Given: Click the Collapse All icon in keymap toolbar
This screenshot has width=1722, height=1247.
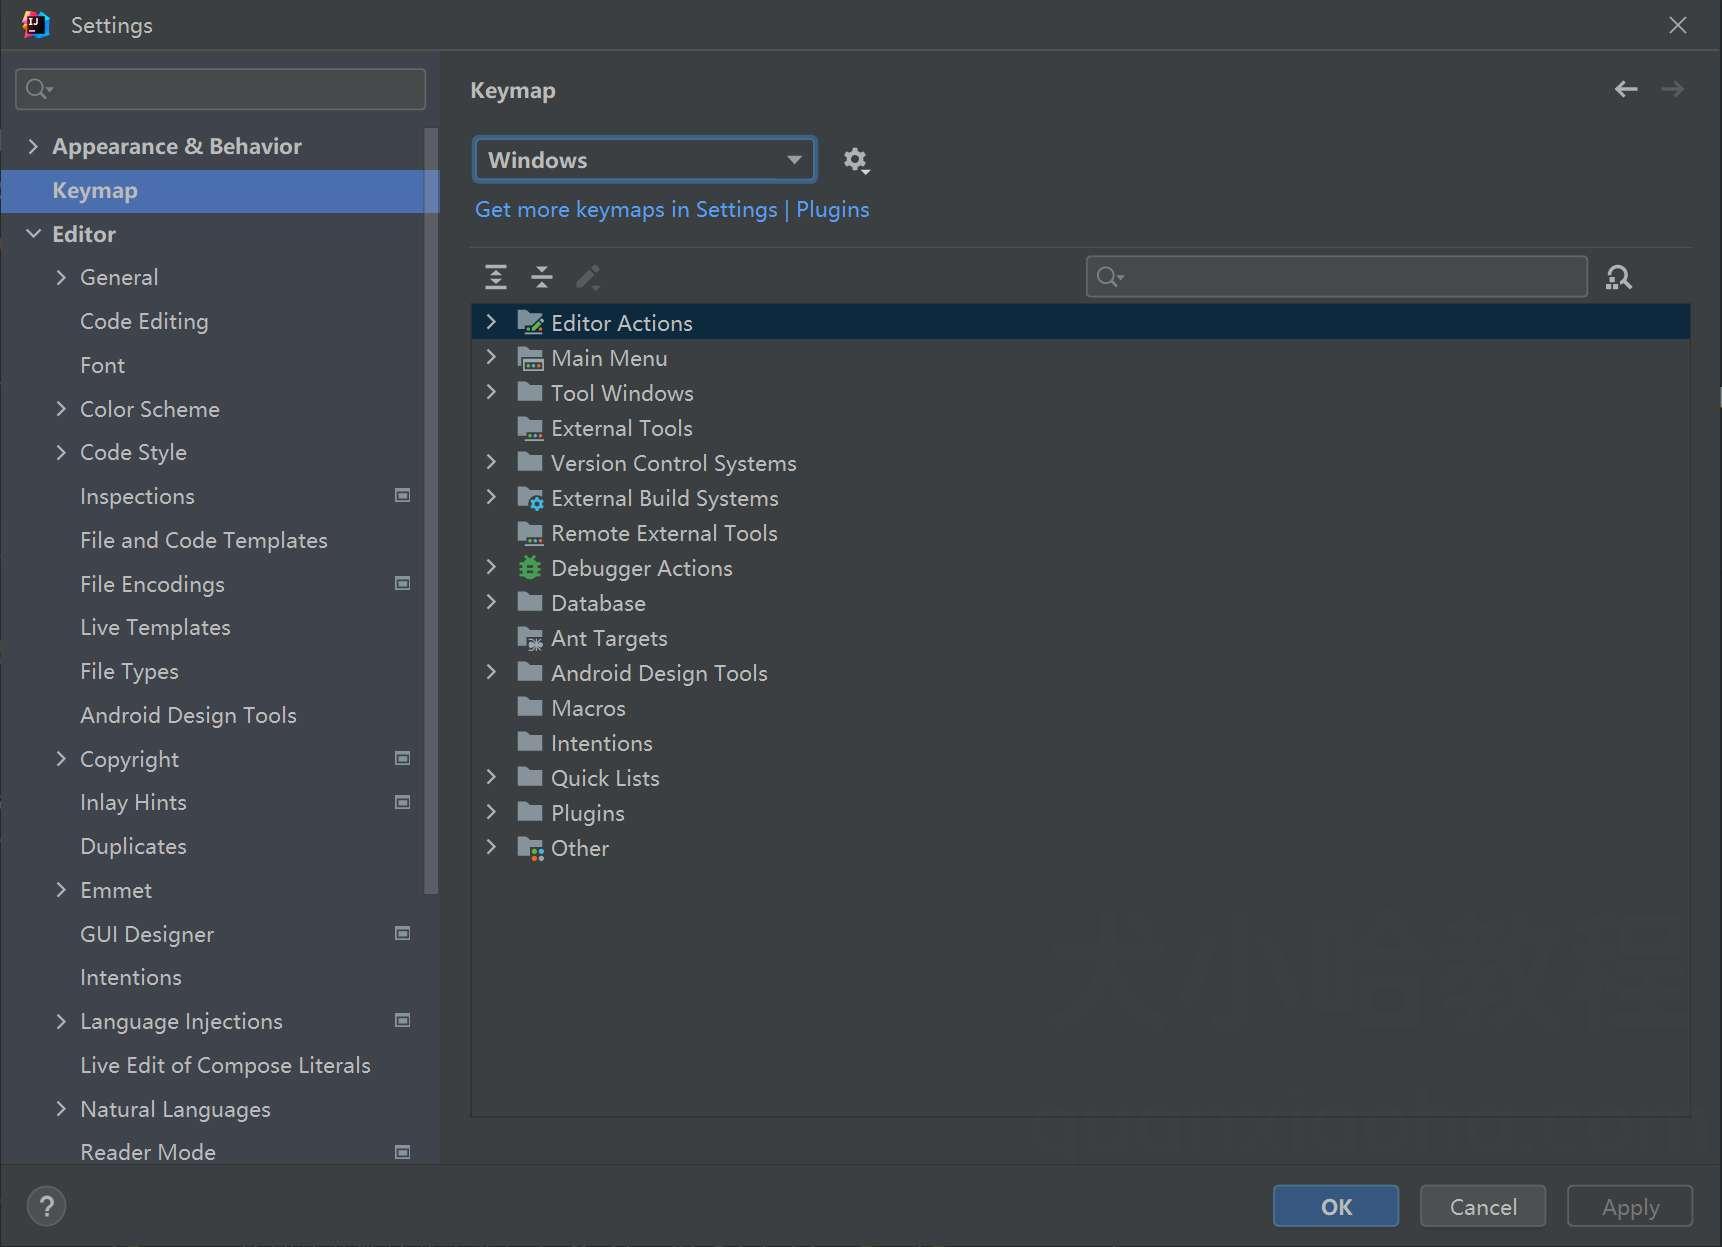Looking at the screenshot, I should [542, 277].
